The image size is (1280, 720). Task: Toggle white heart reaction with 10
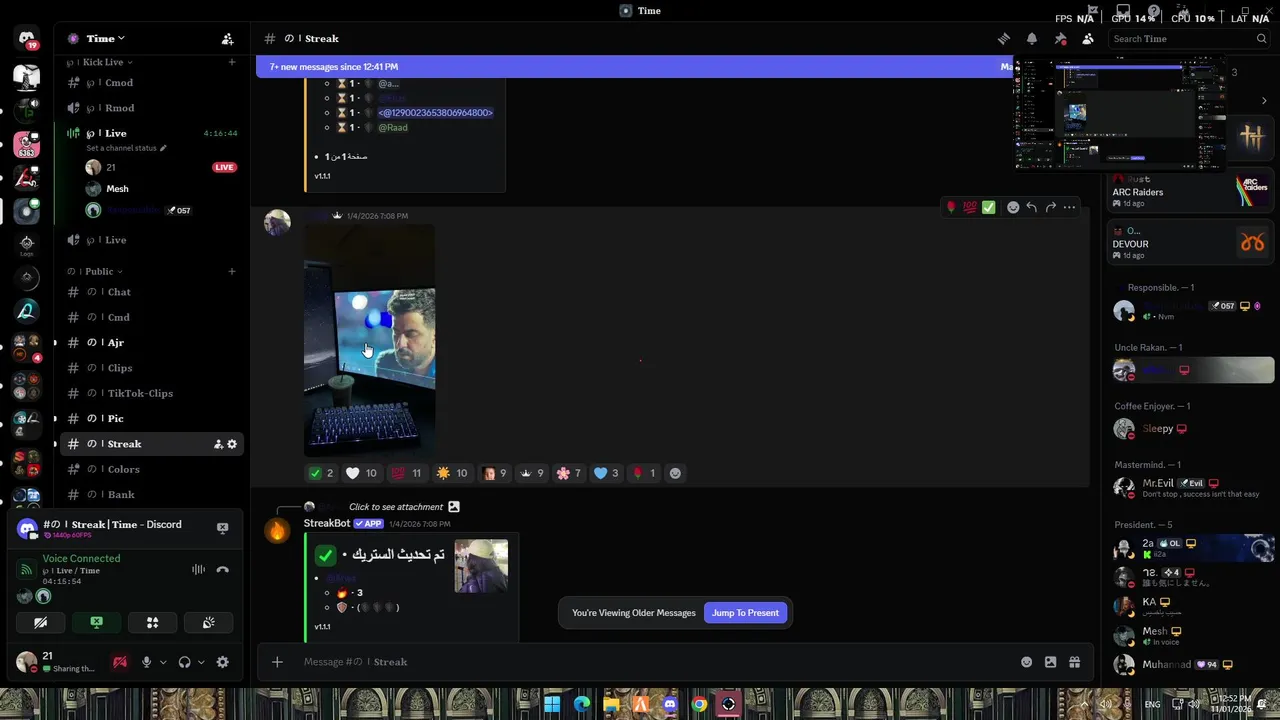click(361, 473)
